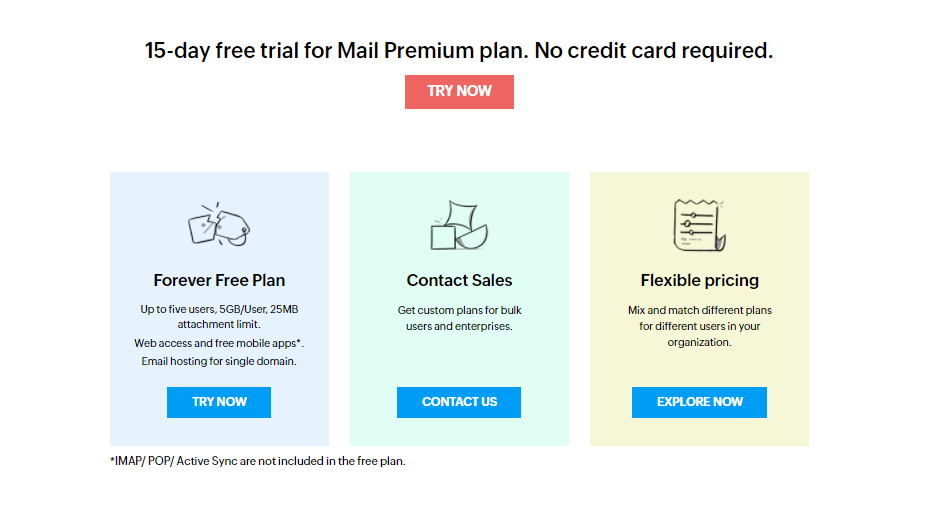Click the pricing checklist receipt icon
Viewport: 949px width, 513px height.
tap(699, 225)
